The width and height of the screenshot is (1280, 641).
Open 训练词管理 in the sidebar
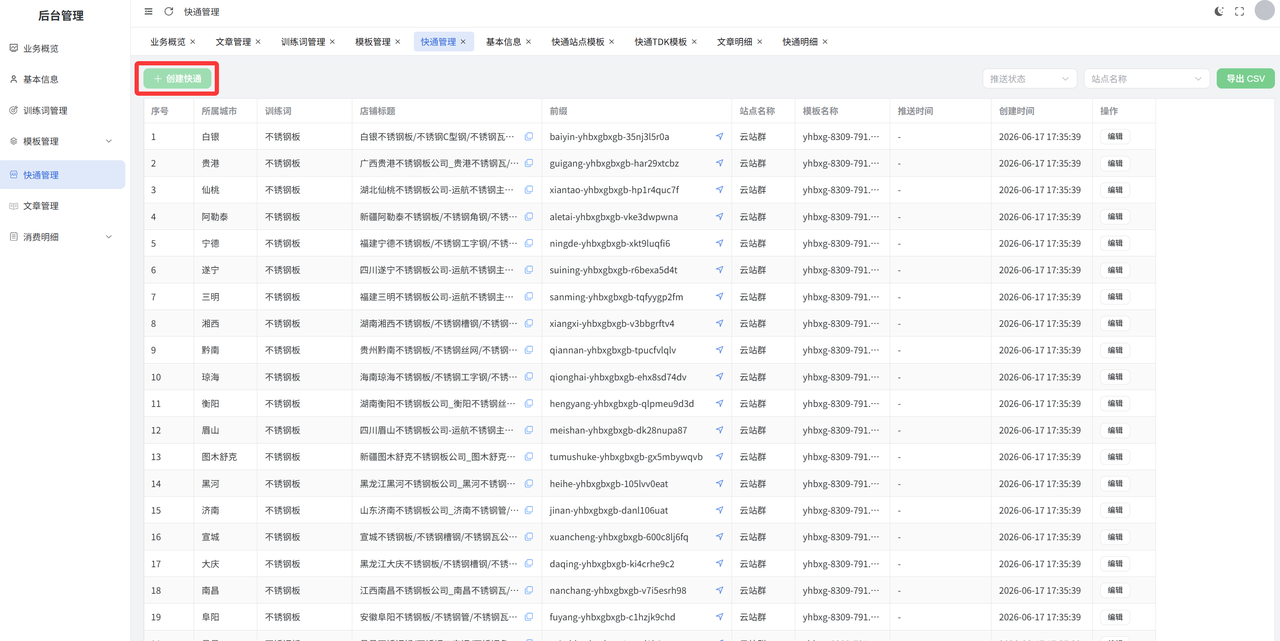(x=62, y=110)
